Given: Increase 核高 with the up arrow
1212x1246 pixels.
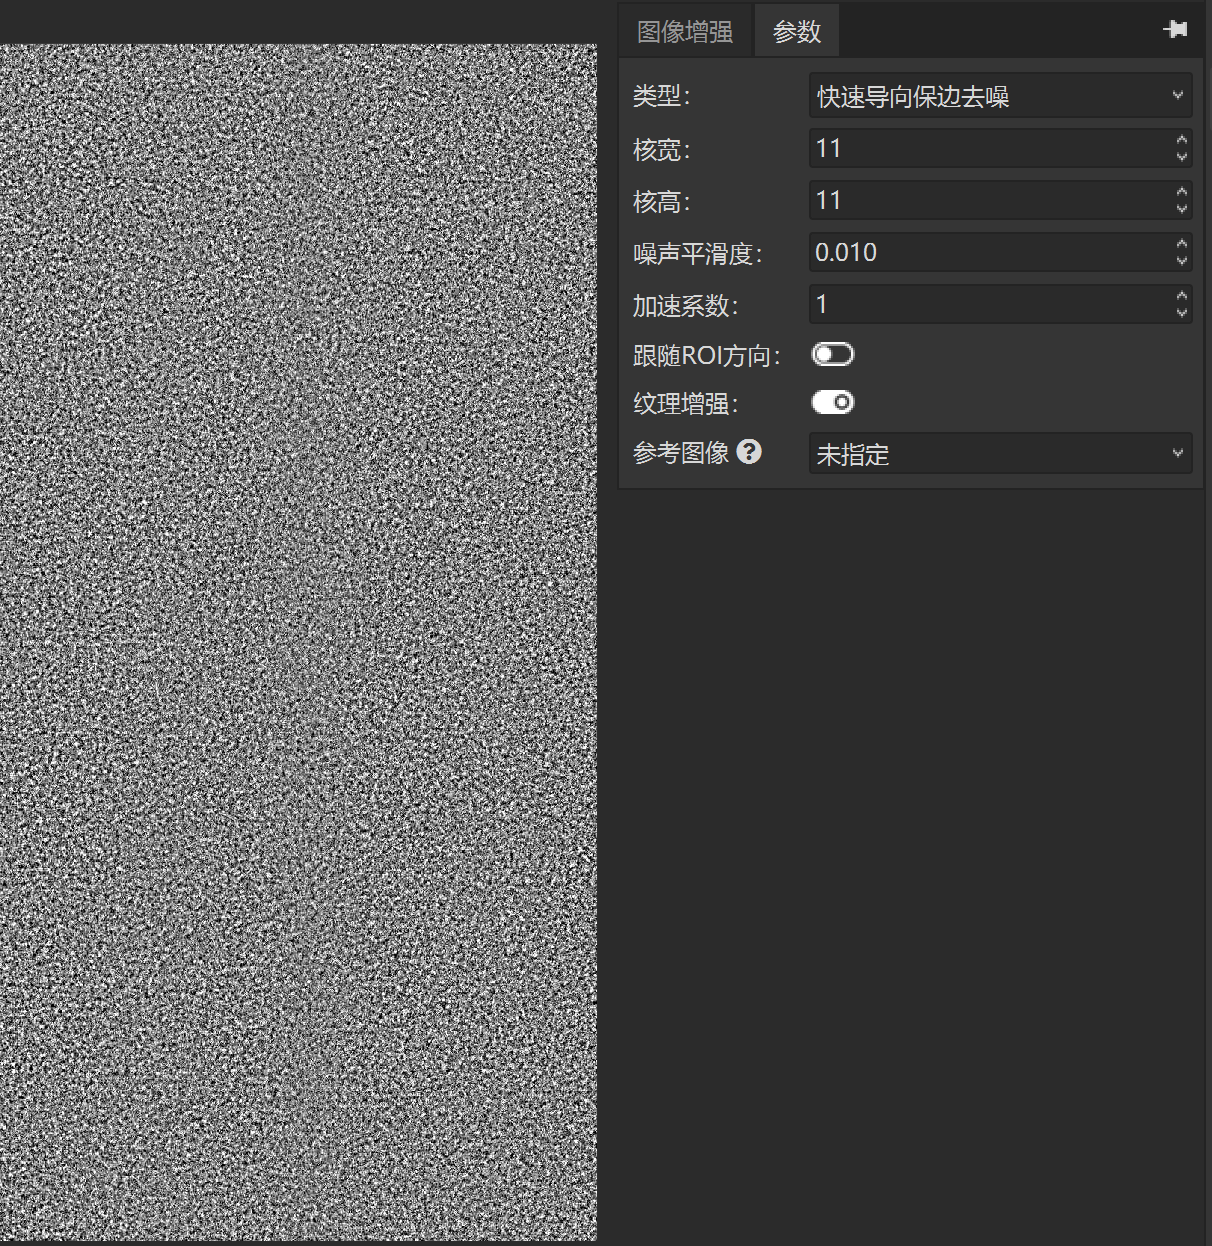Looking at the screenshot, I should click(x=1182, y=192).
